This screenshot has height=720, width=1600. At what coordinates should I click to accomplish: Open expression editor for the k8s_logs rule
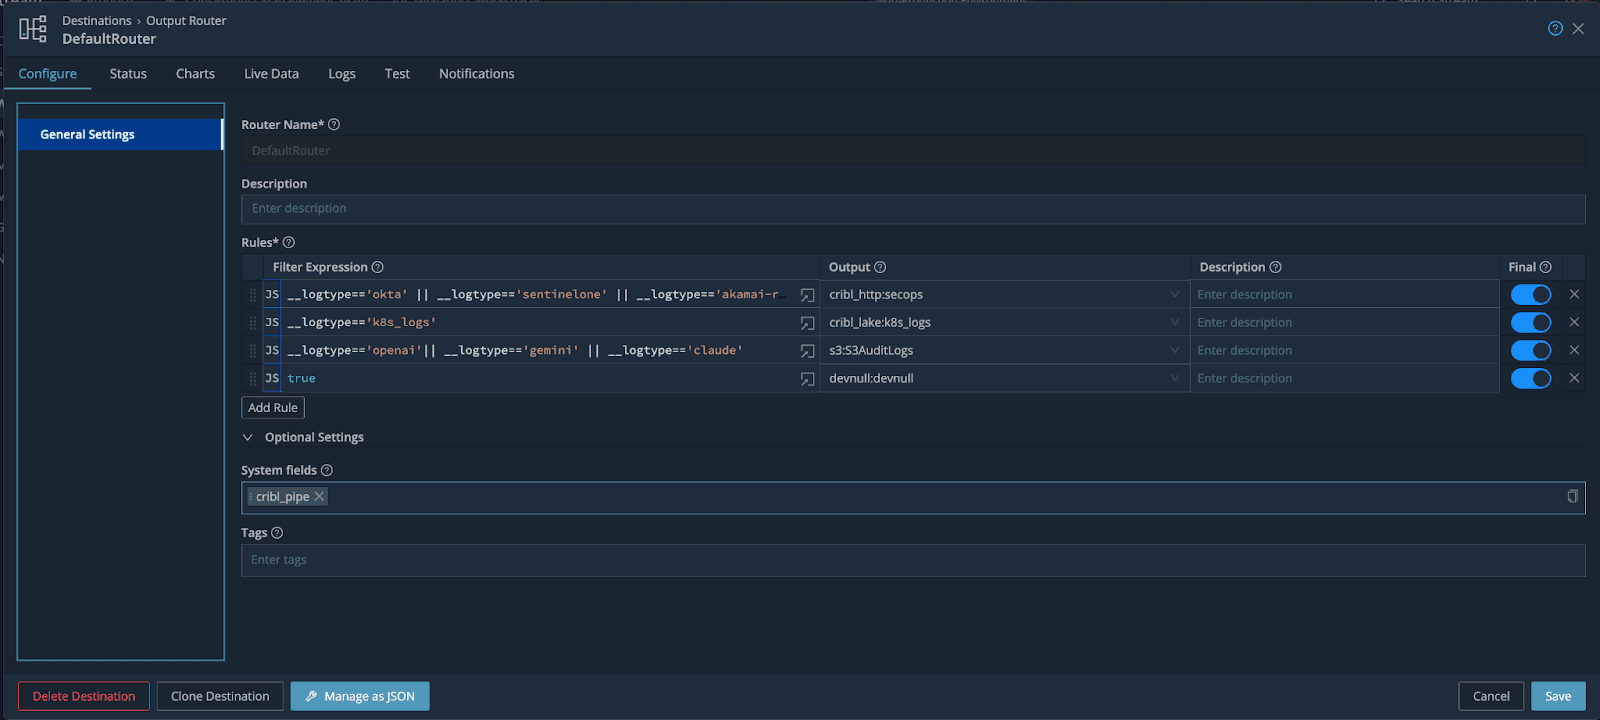807,323
